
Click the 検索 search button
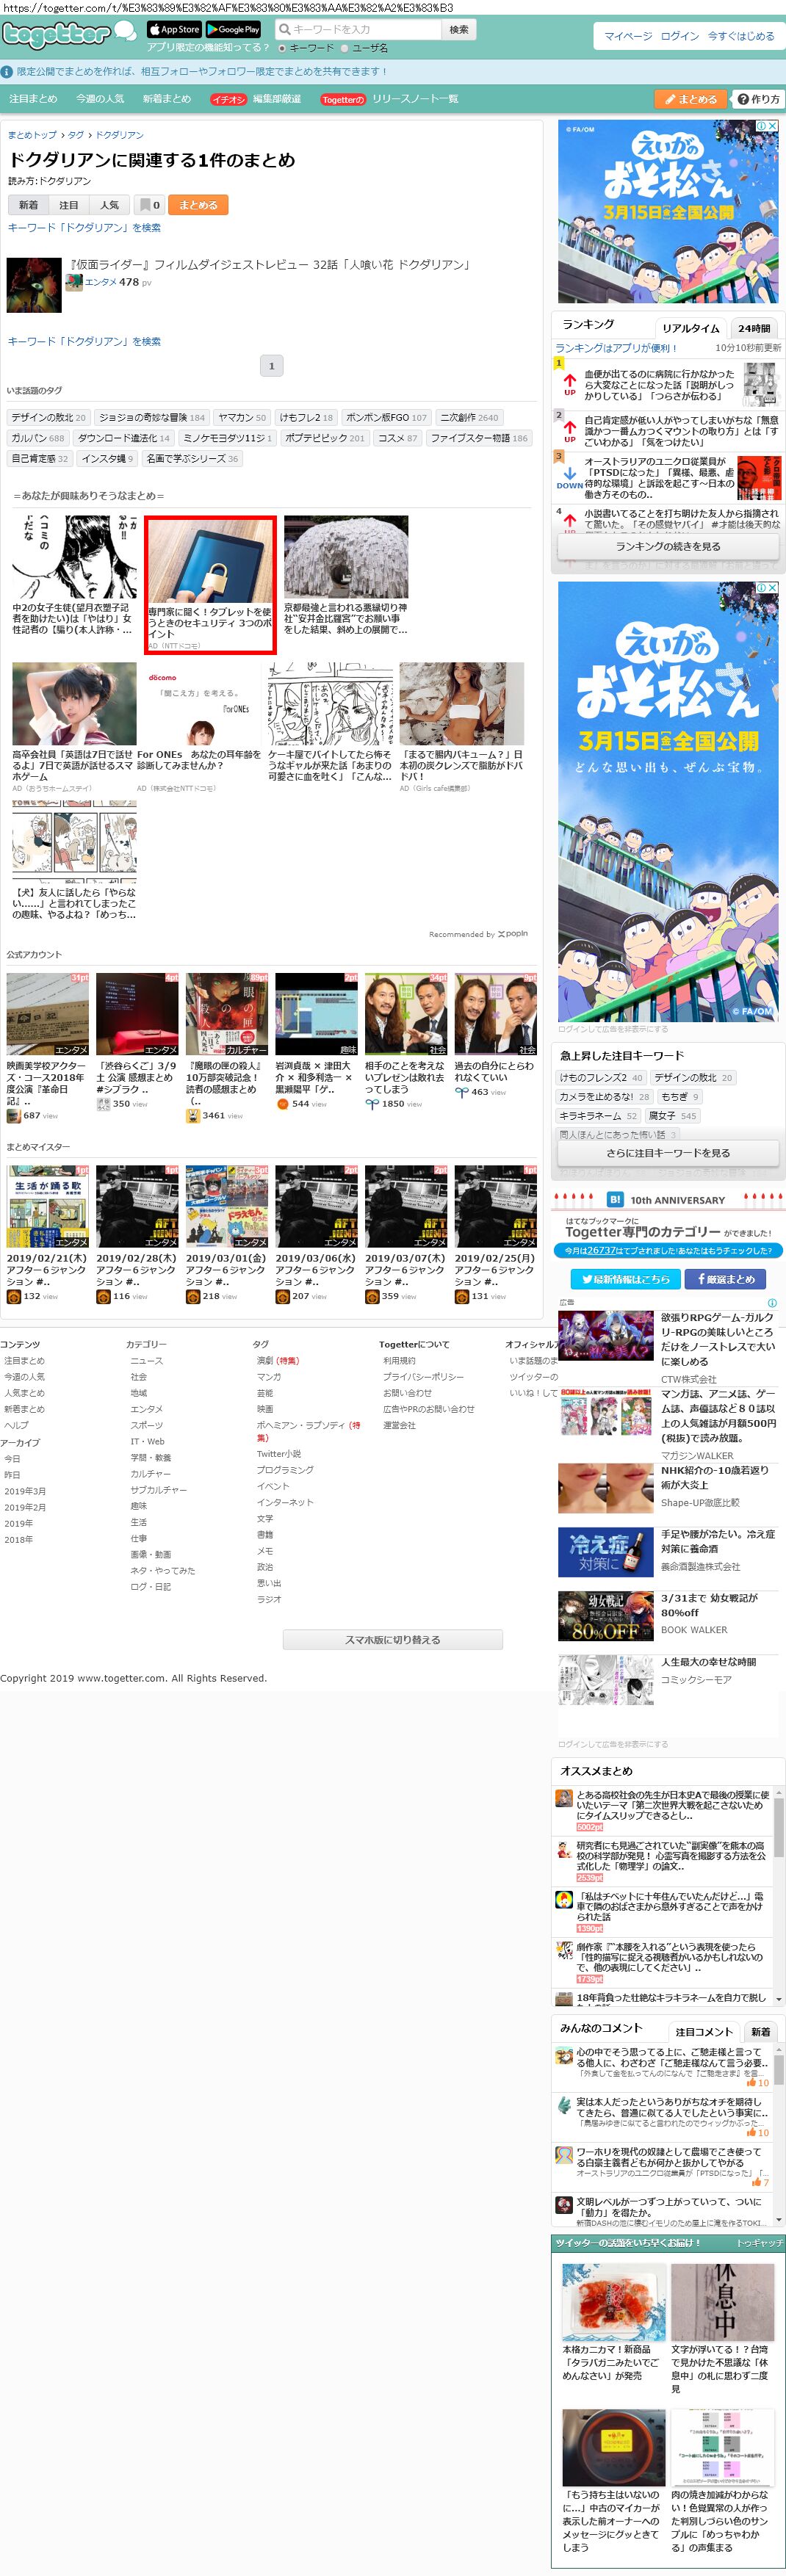tap(459, 30)
